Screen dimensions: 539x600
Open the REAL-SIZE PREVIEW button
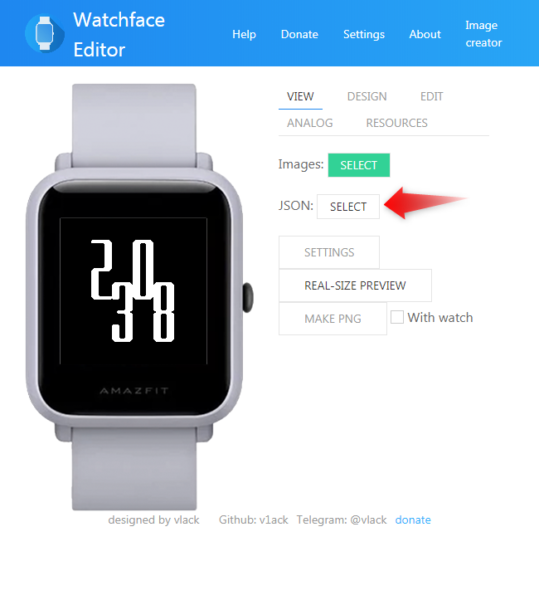[355, 285]
